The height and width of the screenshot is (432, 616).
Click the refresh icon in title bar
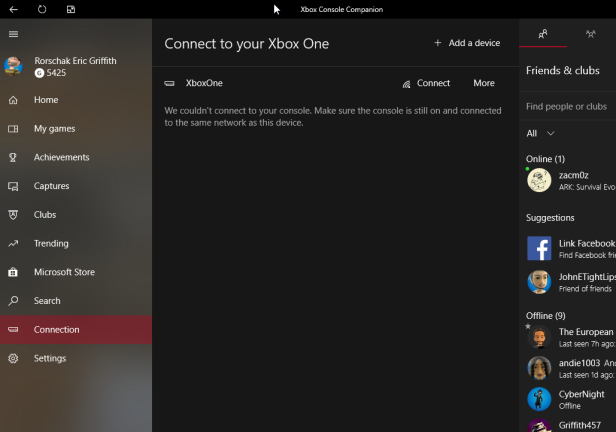point(42,9)
